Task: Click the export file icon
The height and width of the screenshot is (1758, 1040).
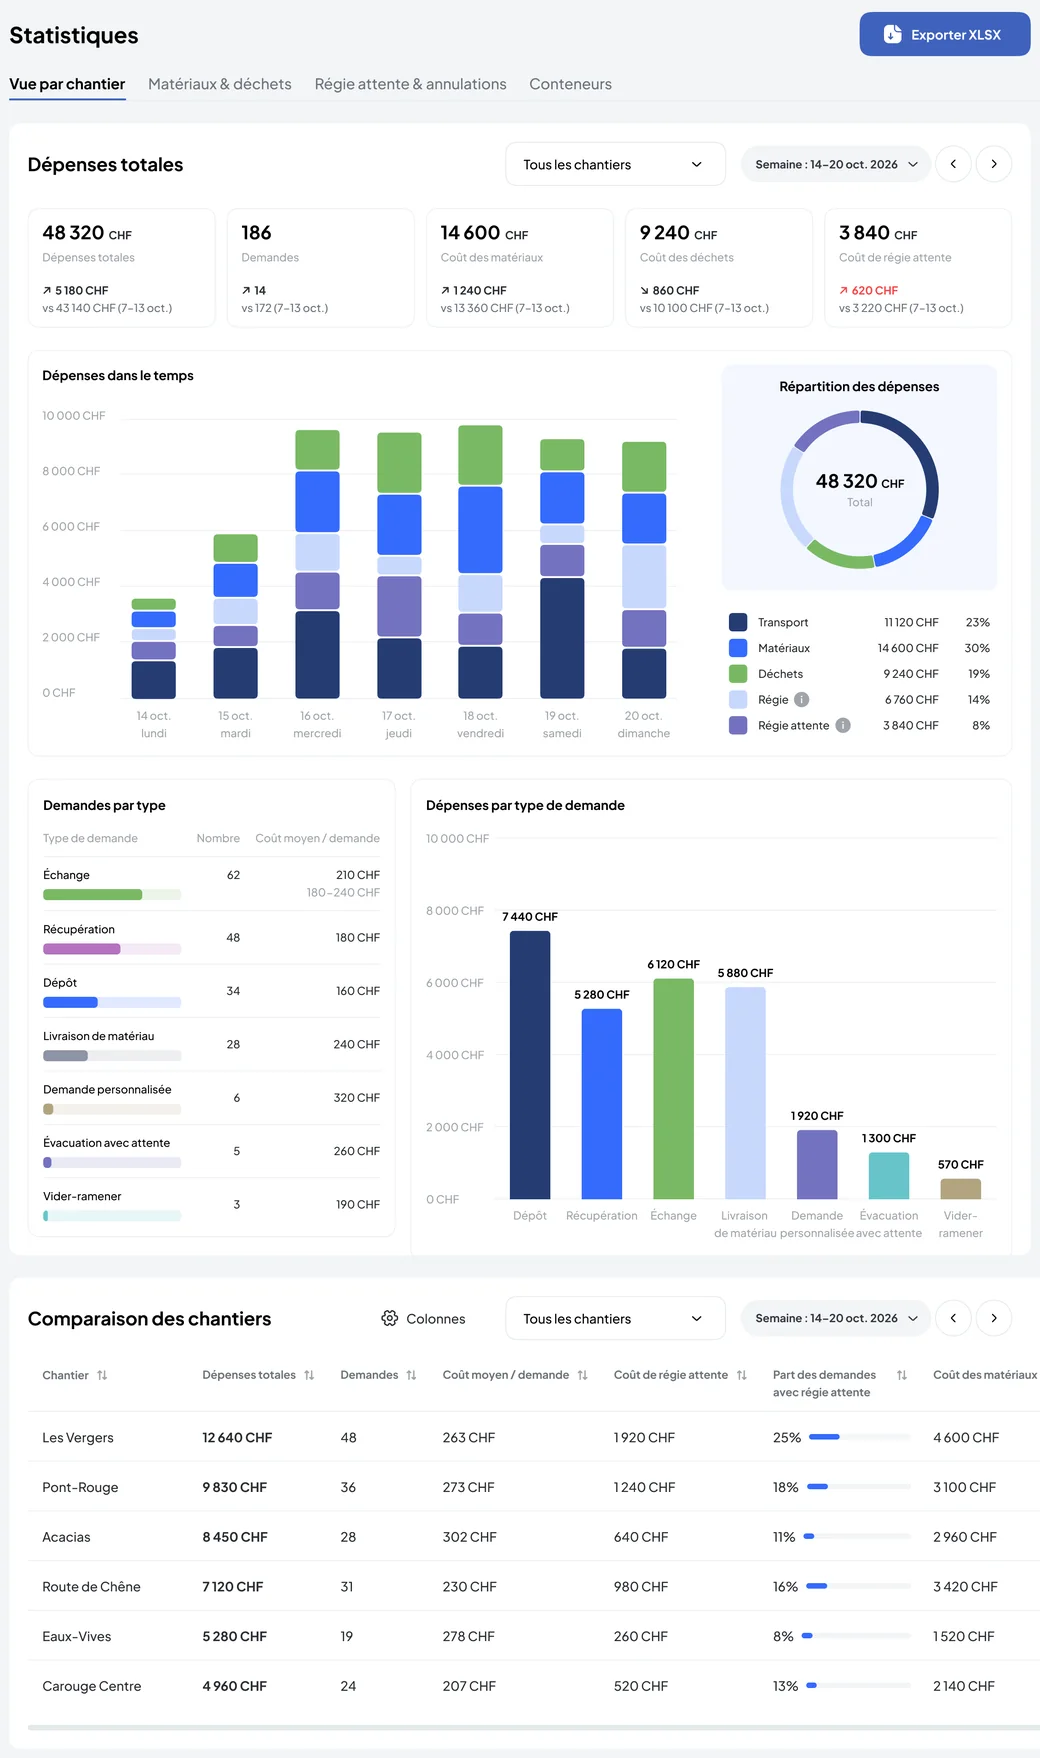Action: (x=893, y=34)
